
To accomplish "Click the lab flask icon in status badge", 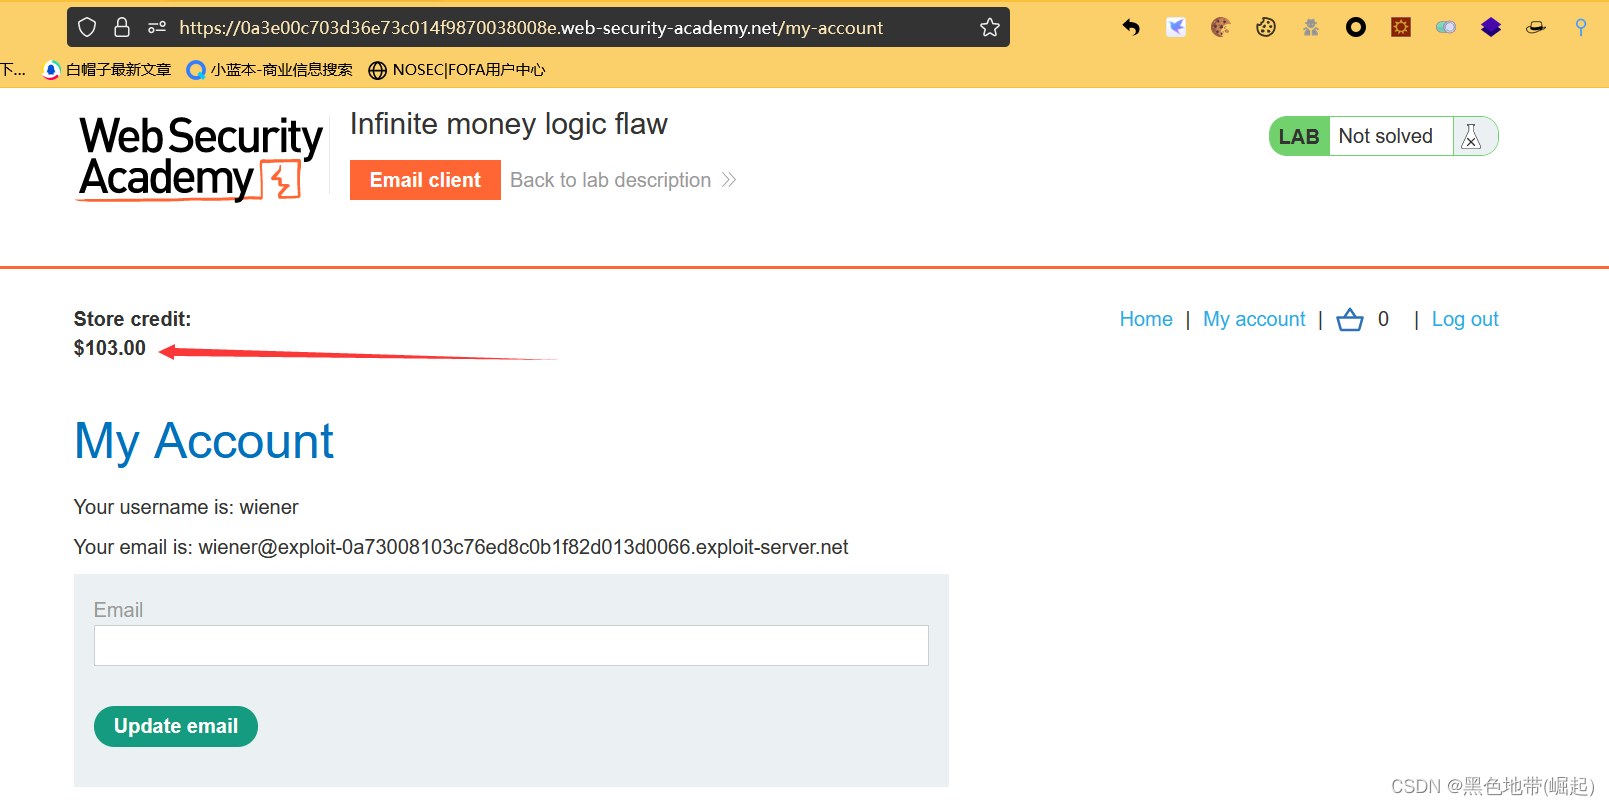I will tap(1471, 136).
